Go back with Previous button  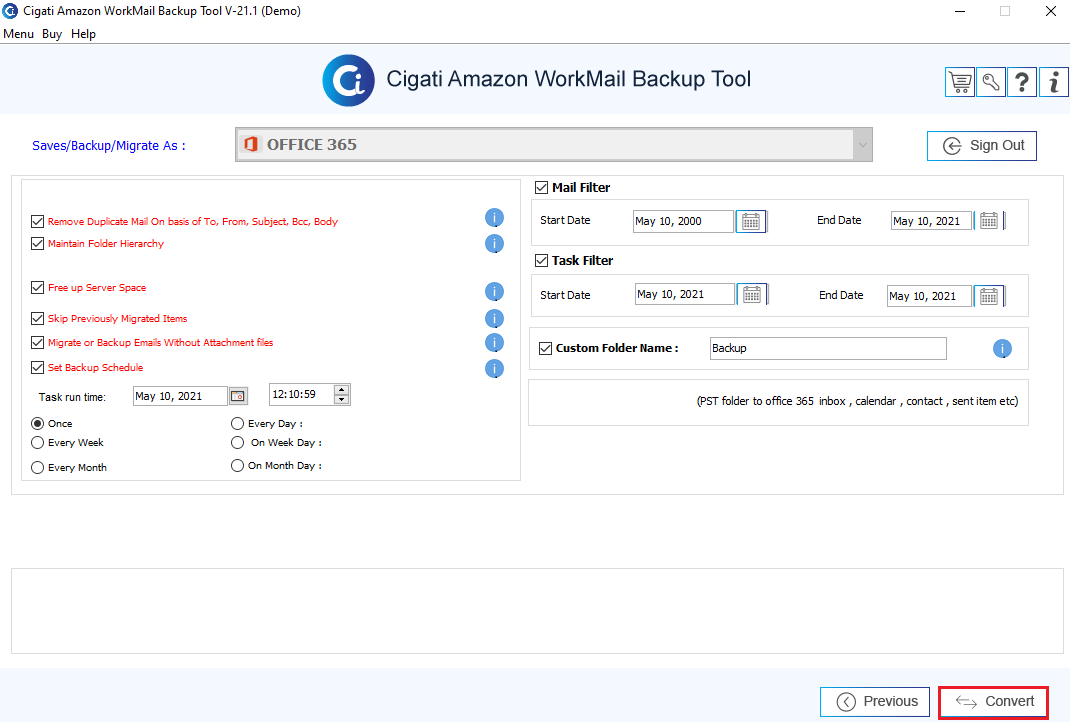(875, 702)
